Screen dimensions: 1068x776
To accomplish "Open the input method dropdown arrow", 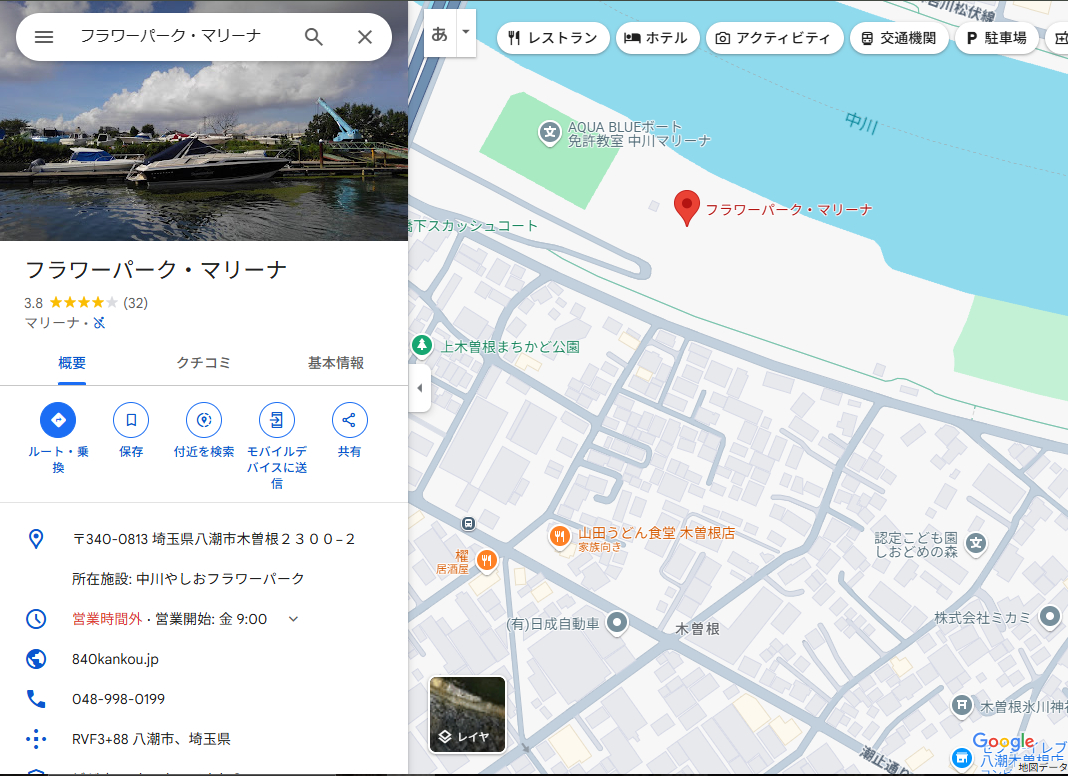I will [x=466, y=33].
